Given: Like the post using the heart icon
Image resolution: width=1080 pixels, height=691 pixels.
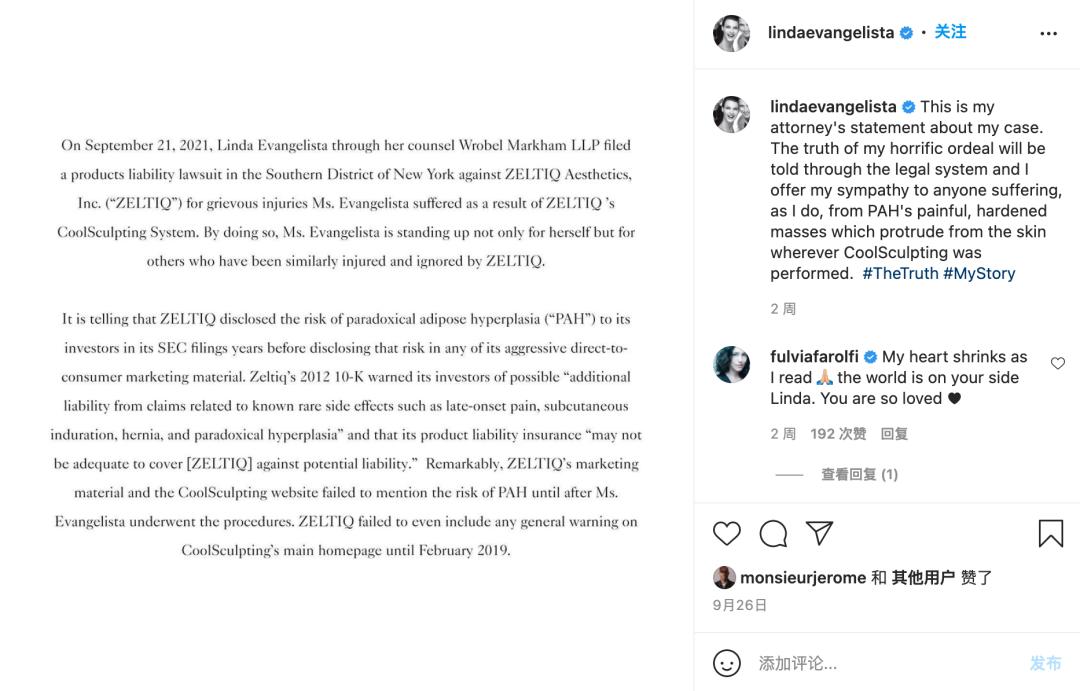Looking at the screenshot, I should click(727, 534).
